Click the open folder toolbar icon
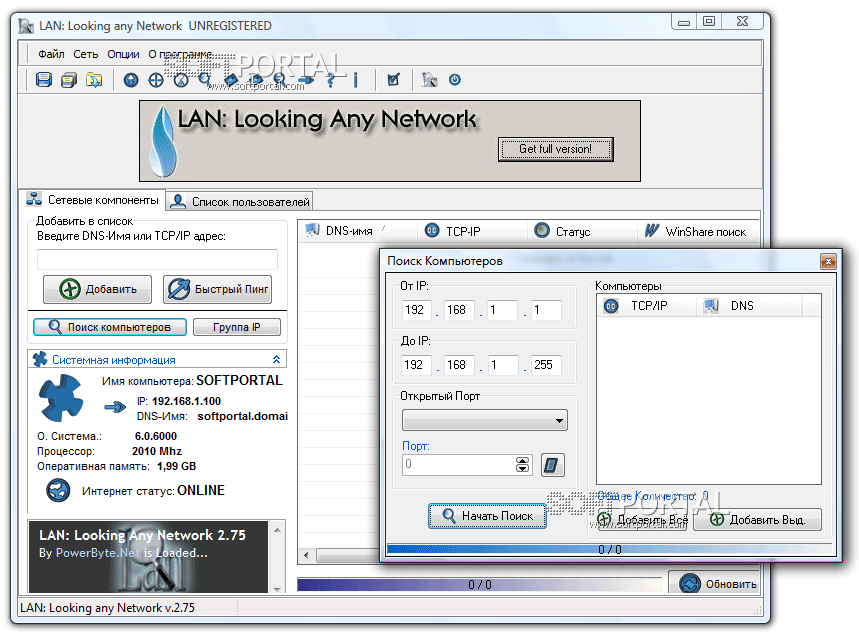The width and height of the screenshot is (859, 638). [94, 80]
